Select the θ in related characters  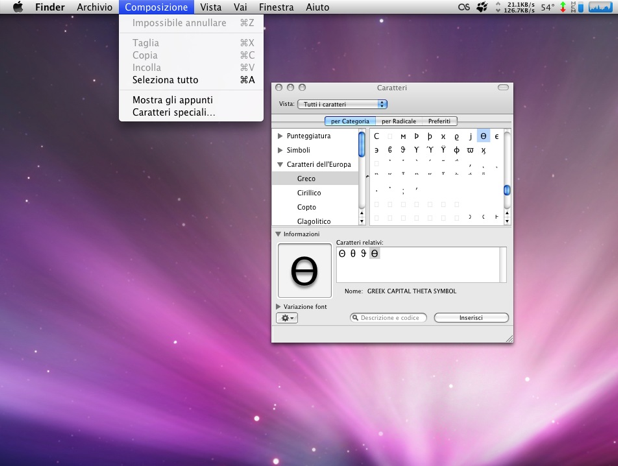[353, 254]
